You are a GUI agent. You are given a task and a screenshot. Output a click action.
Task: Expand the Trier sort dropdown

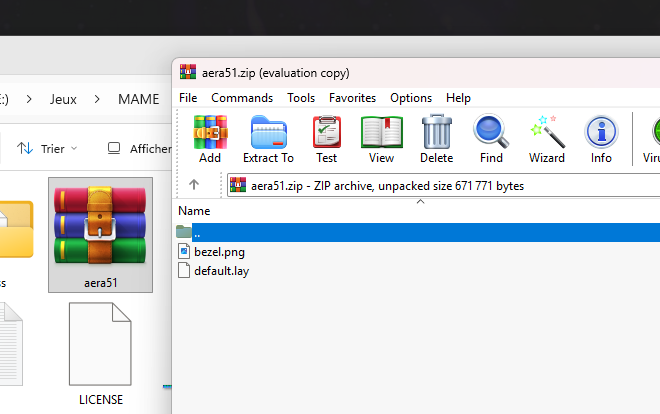[47, 149]
